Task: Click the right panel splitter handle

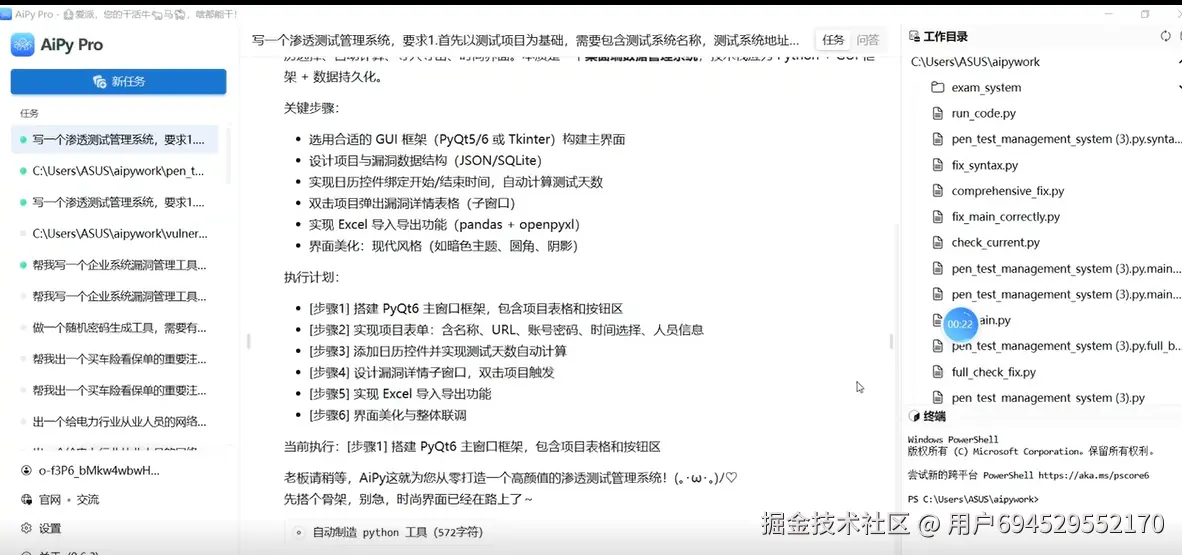Action: coord(890,341)
